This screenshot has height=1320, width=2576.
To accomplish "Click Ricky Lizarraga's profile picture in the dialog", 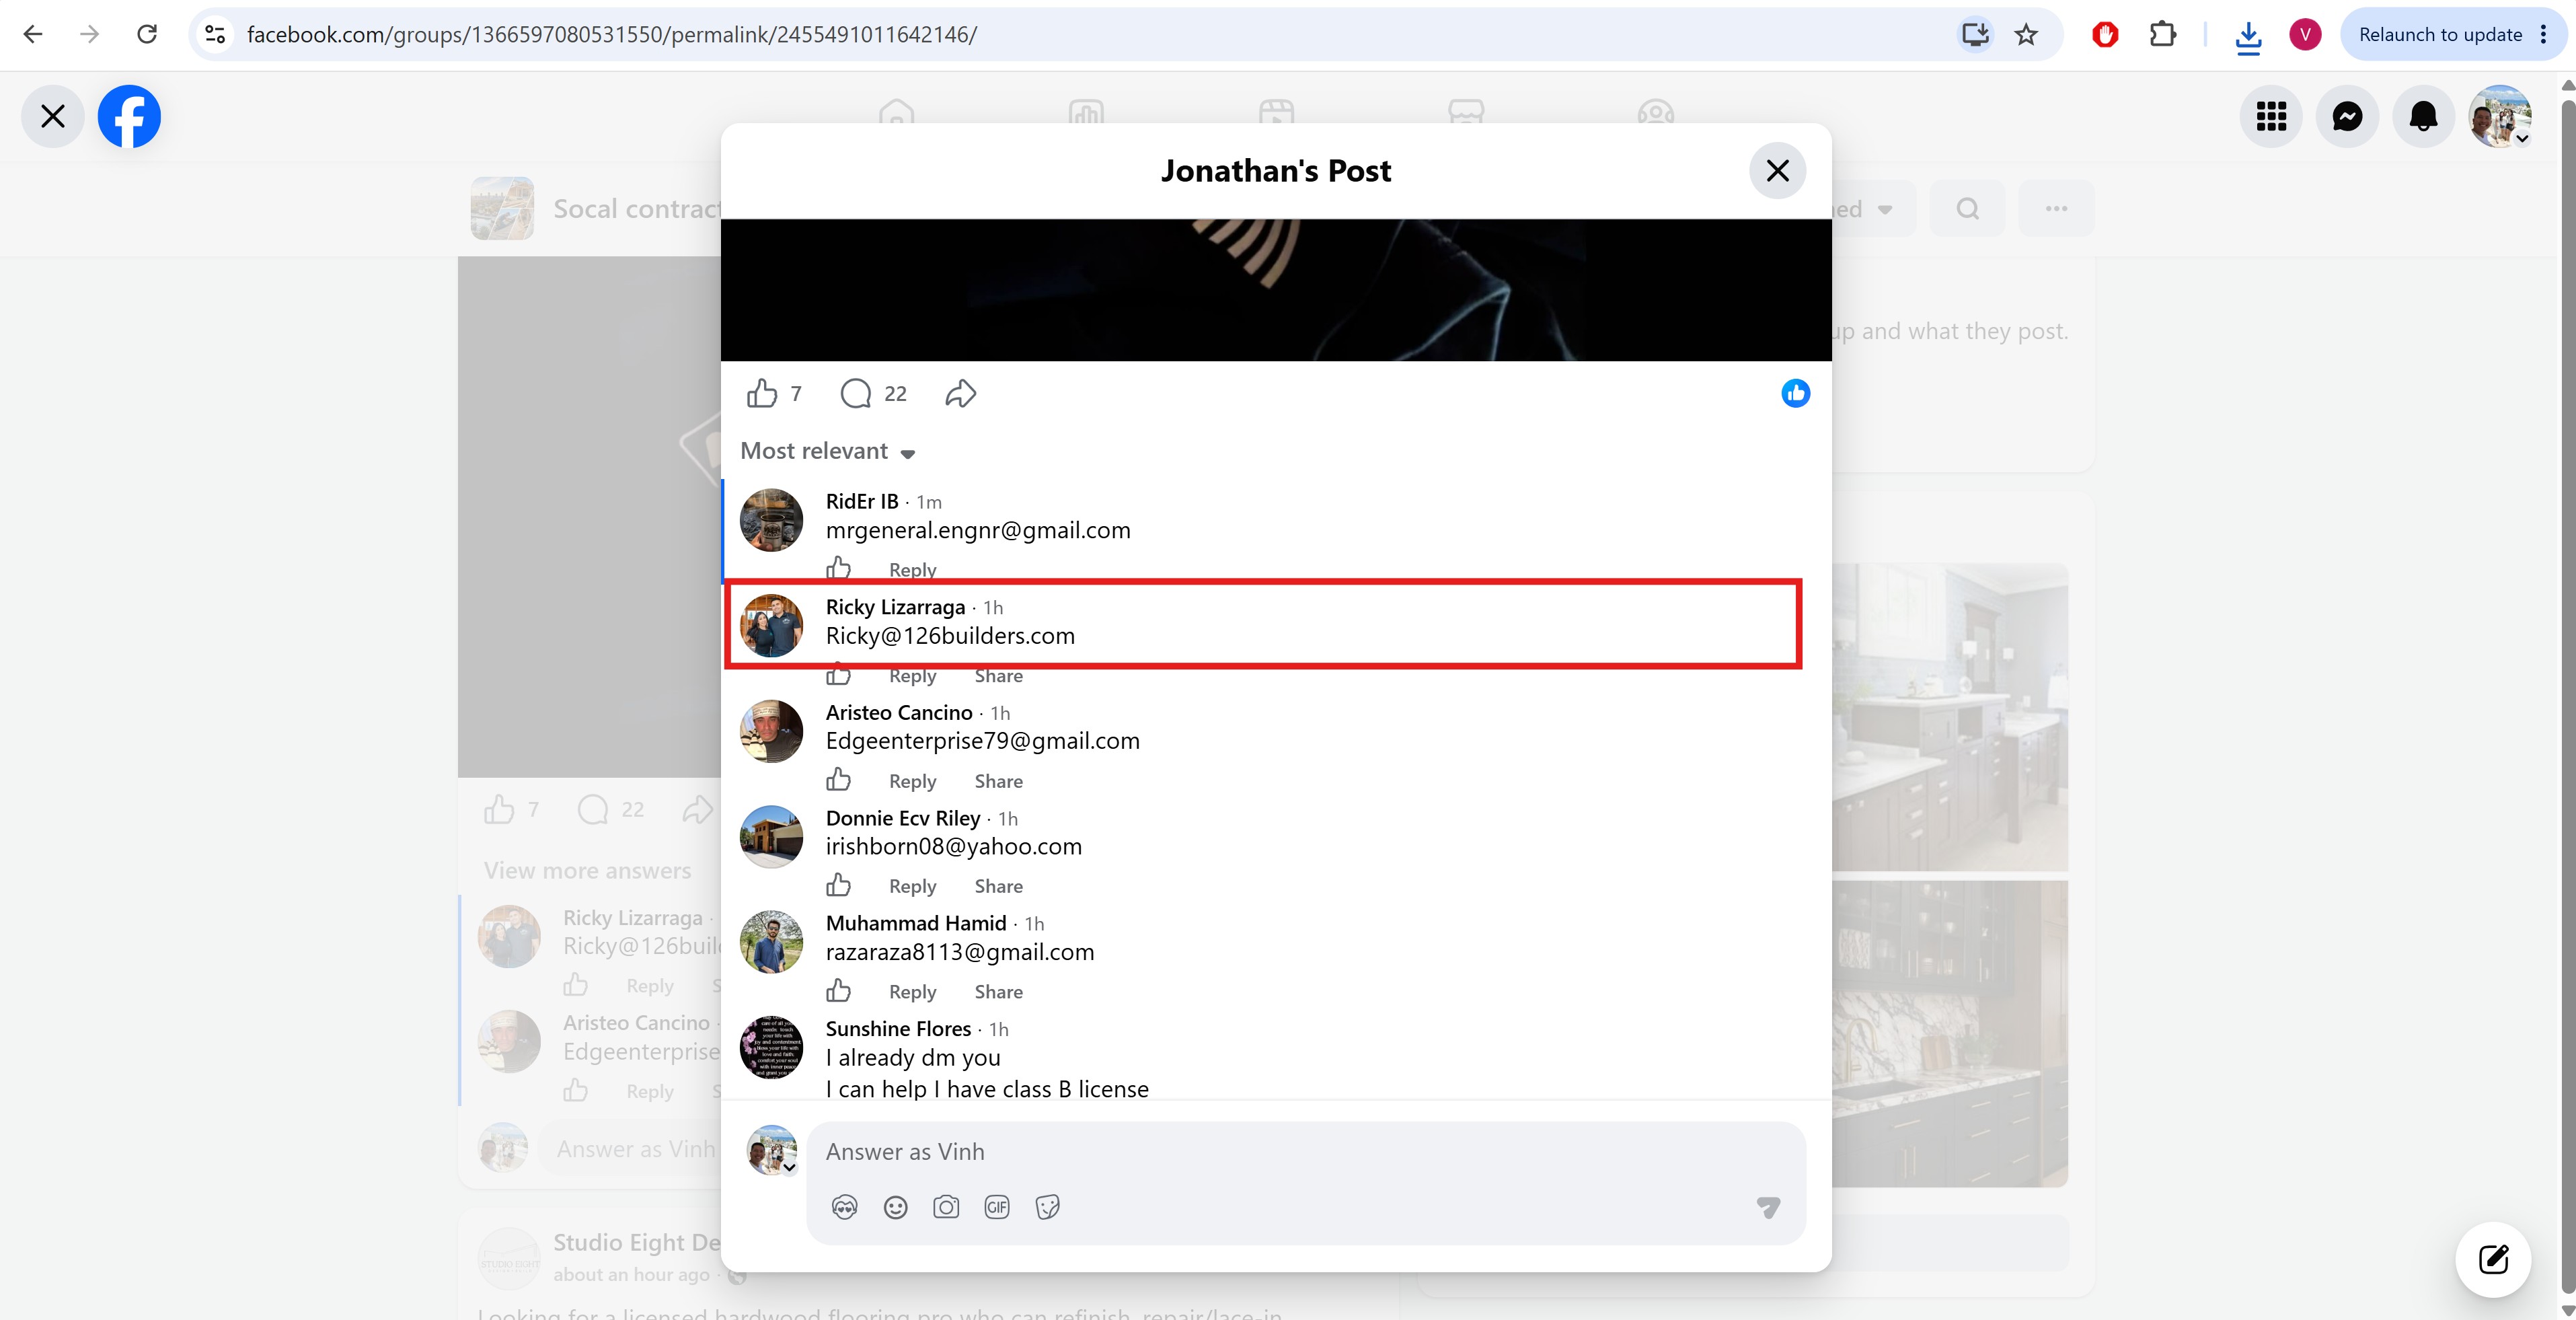I will (x=771, y=626).
